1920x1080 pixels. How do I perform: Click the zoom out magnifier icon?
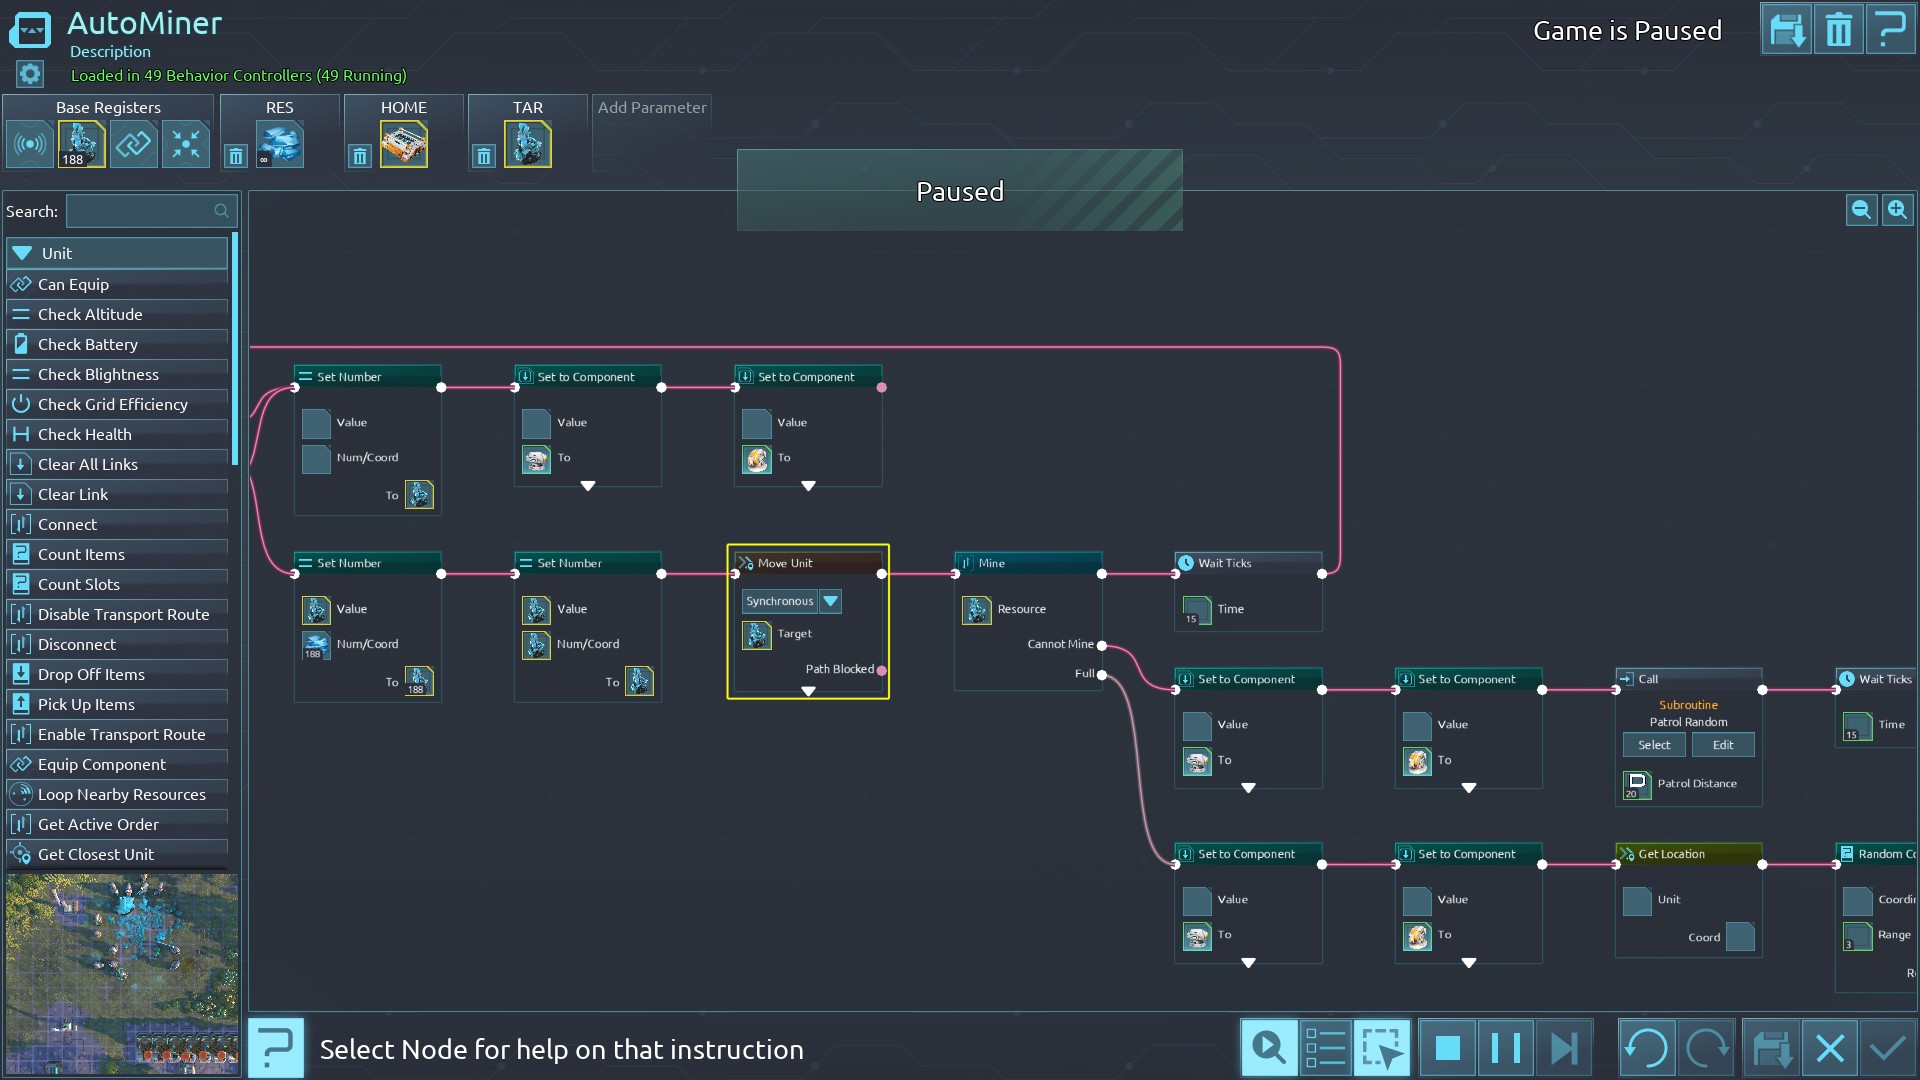[1861, 210]
